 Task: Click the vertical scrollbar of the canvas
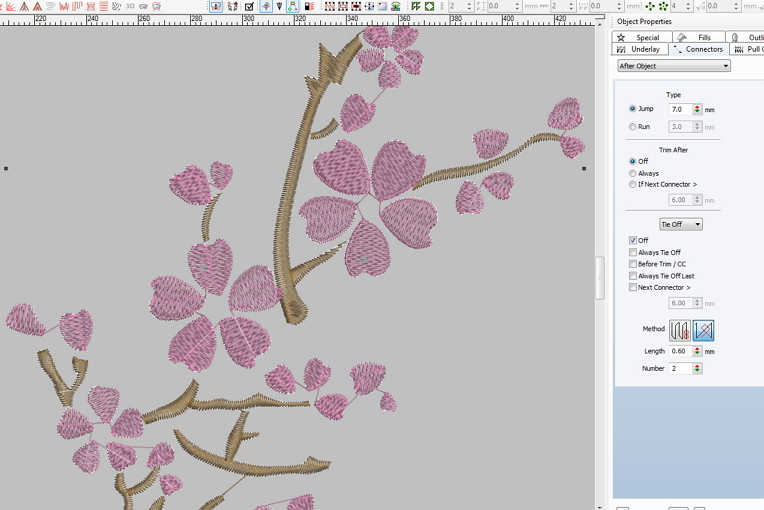[600, 278]
